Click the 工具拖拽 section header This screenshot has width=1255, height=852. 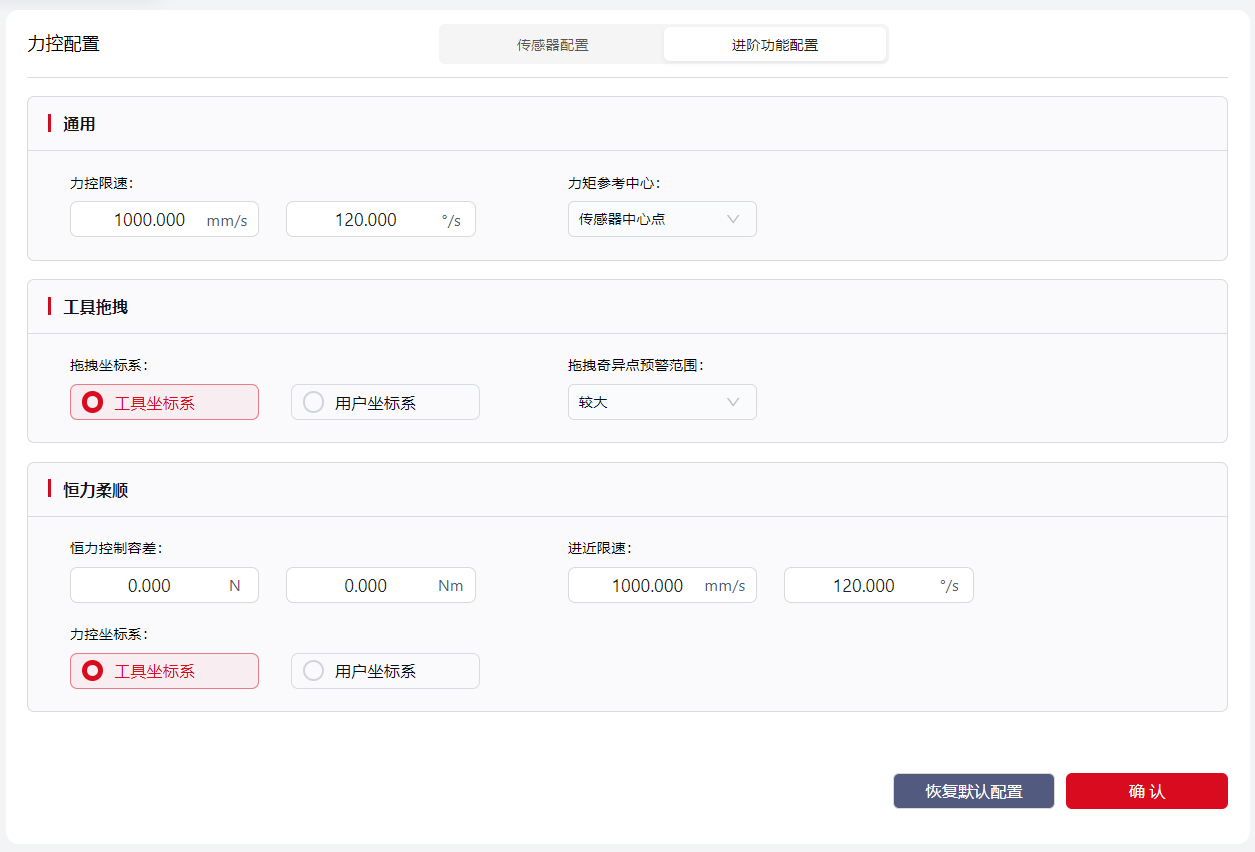point(96,307)
